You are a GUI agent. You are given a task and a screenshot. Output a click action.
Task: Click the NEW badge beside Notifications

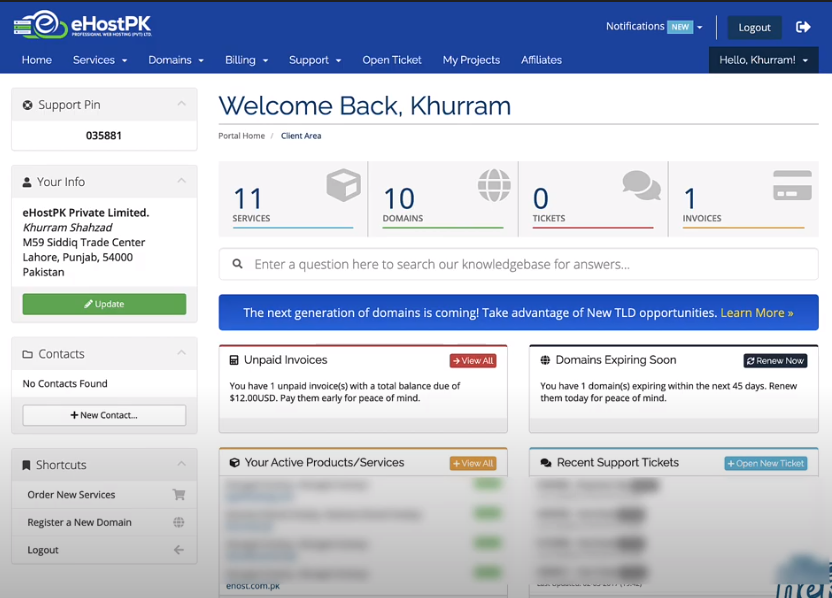(680, 27)
